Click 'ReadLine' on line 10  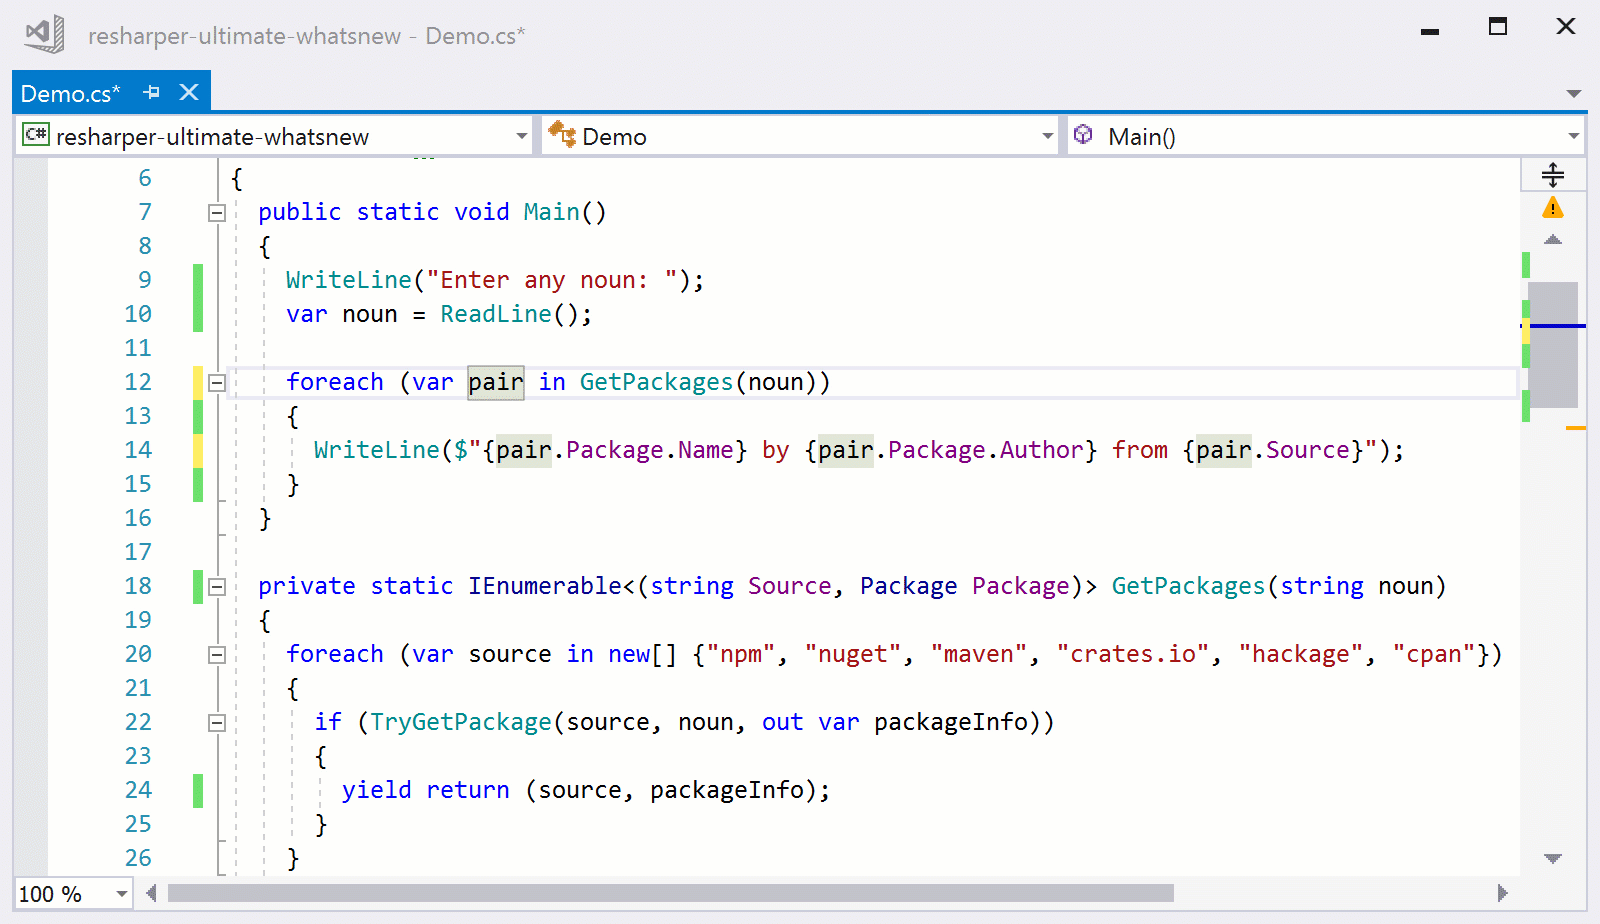point(496,314)
